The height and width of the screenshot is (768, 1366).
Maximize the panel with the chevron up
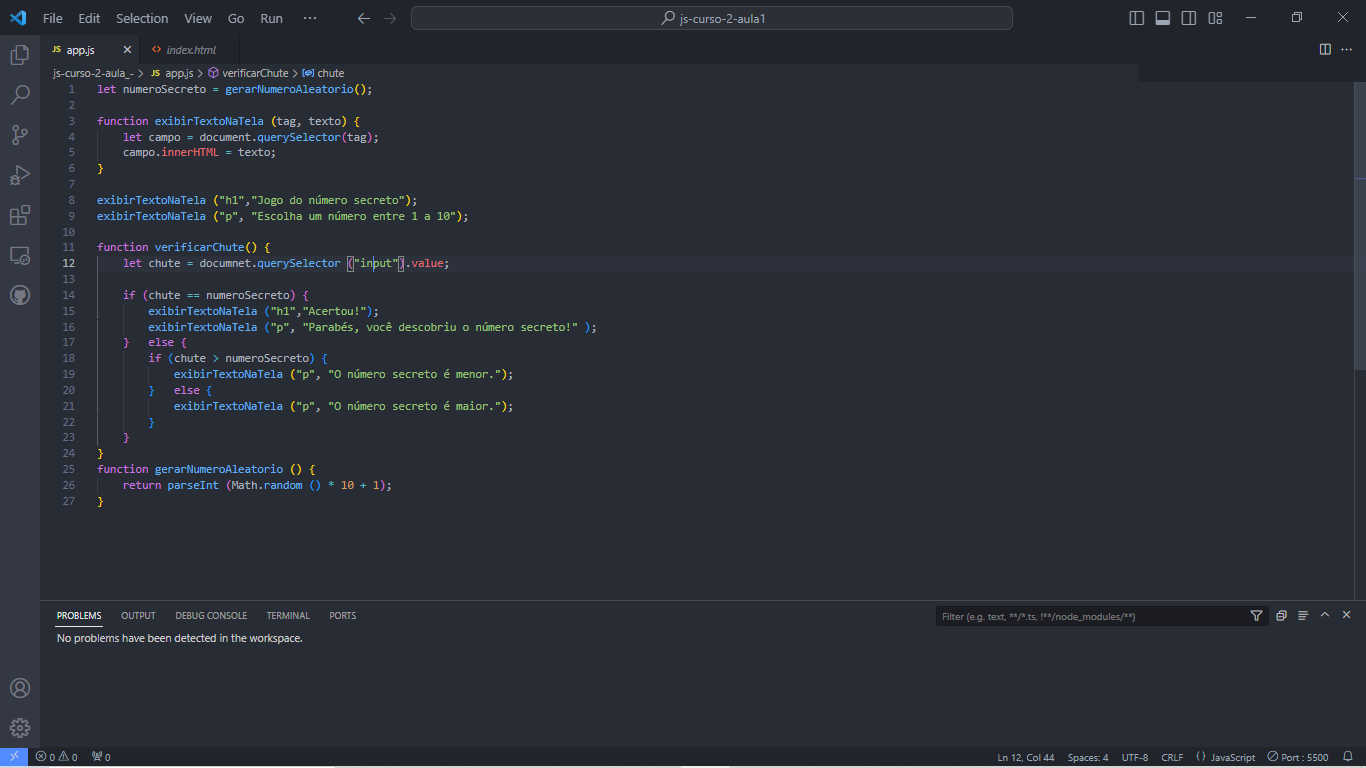pyautogui.click(x=1325, y=615)
